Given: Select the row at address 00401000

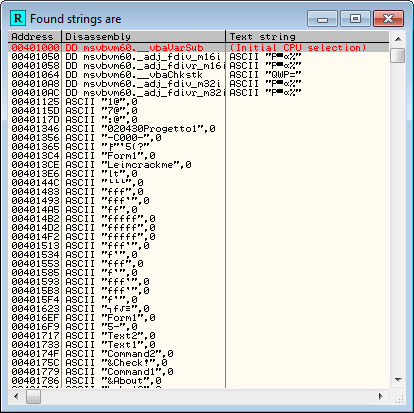Looking at the screenshot, I should click(199, 48).
